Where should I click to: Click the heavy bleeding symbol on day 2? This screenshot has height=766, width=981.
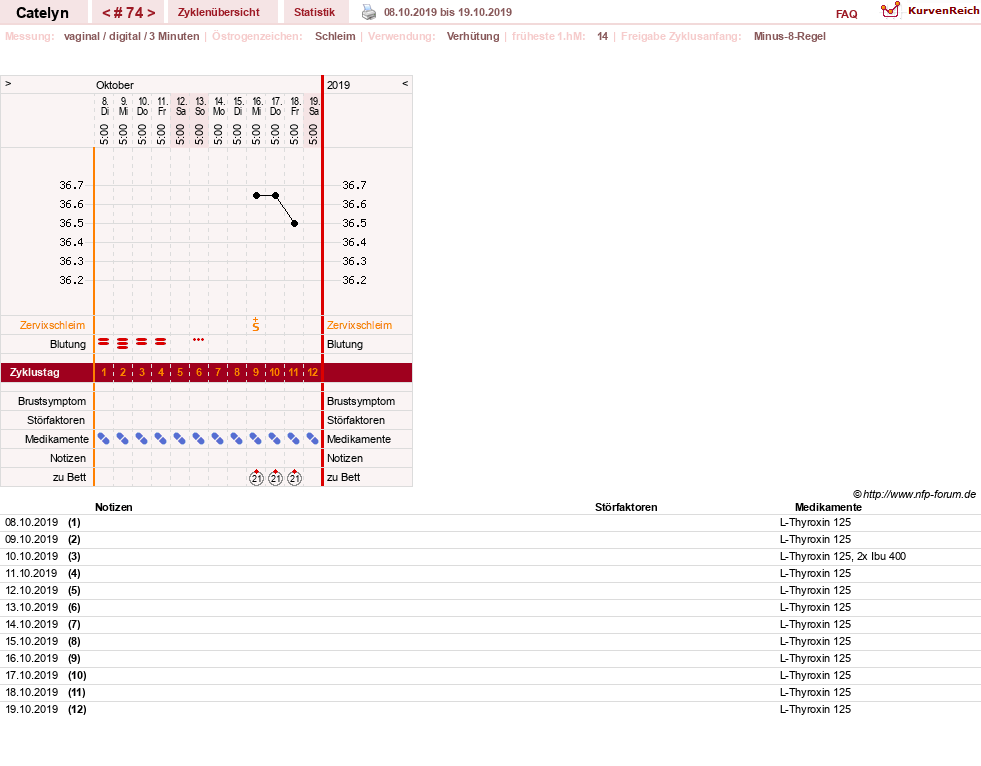click(123, 343)
